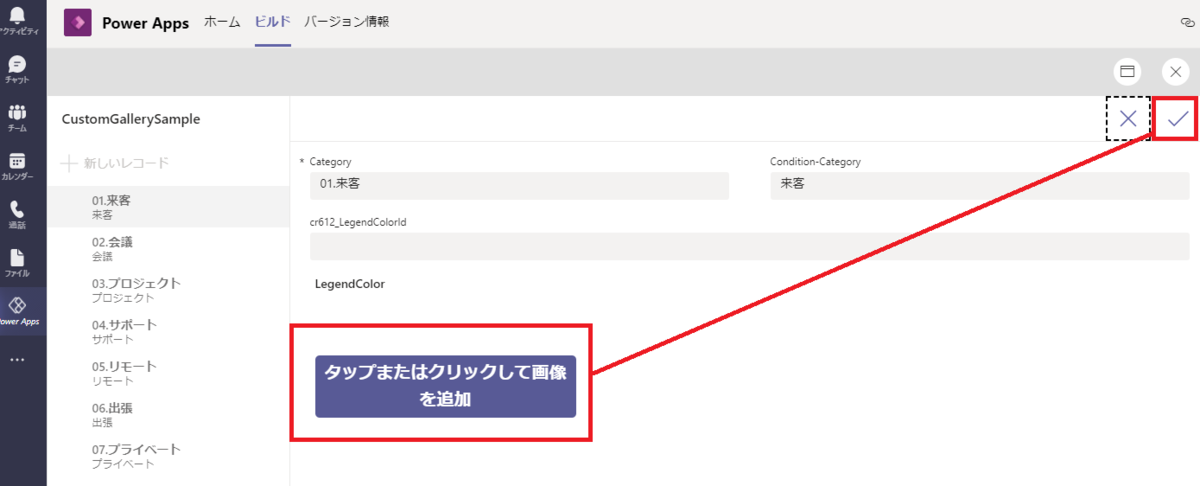The image size is (1200, 486).
Task: Click the Condition-Category input field
Action: coord(980,185)
